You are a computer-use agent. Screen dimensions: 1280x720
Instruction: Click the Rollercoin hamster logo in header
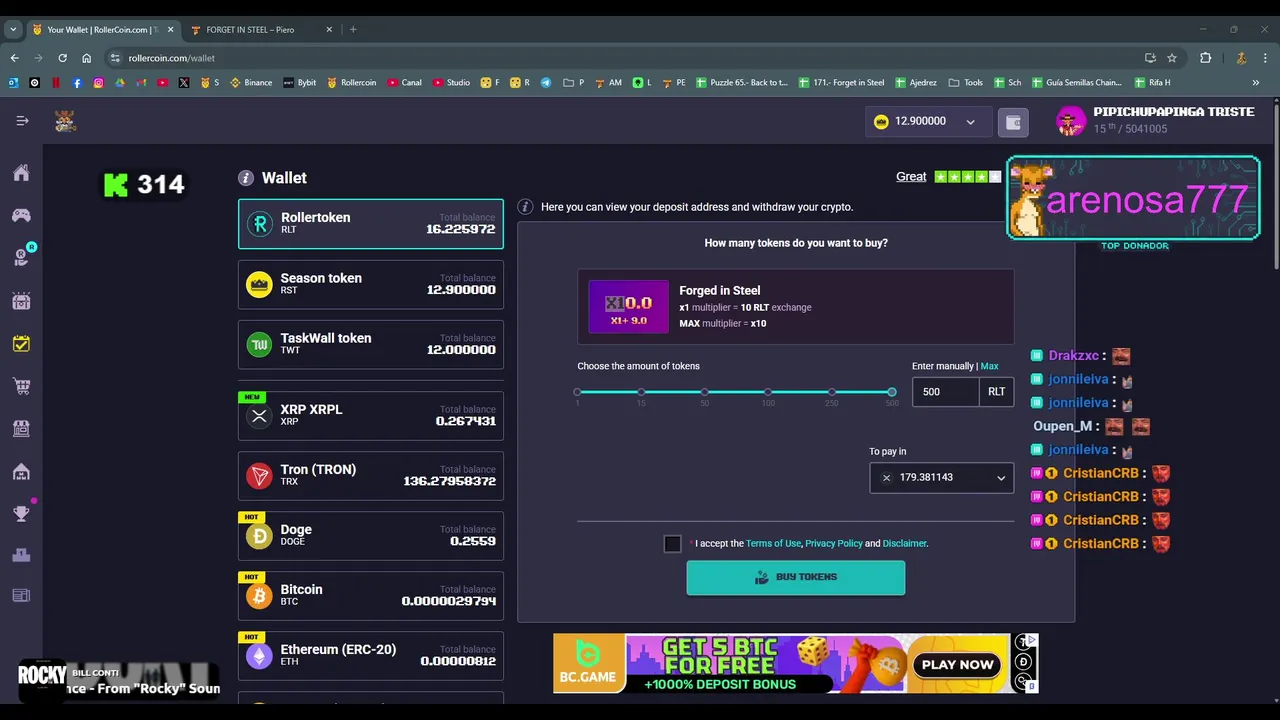[65, 121]
